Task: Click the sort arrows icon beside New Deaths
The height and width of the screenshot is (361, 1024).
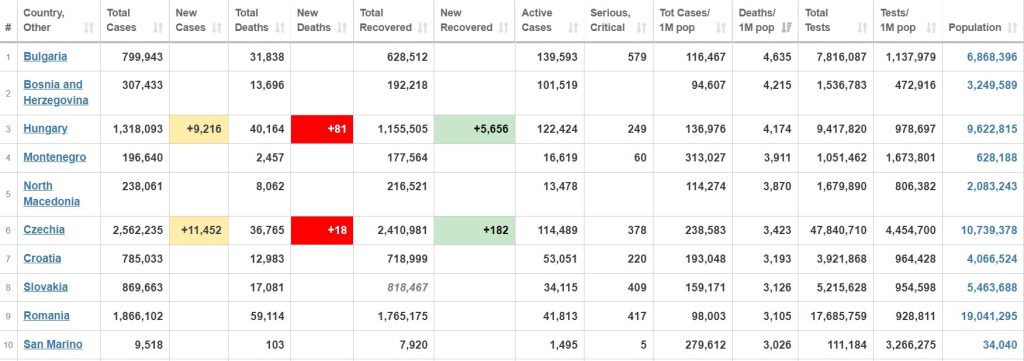Action: pyautogui.click(x=342, y=27)
